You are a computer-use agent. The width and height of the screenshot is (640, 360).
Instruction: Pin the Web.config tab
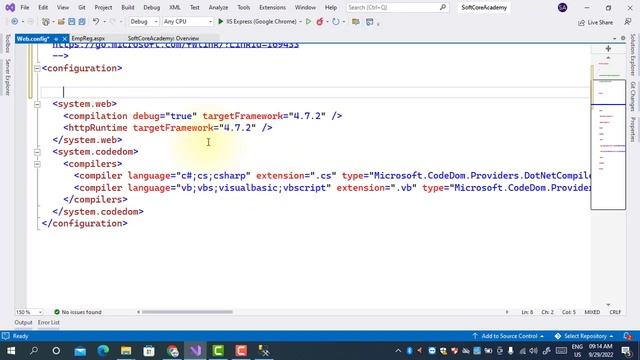56,39
